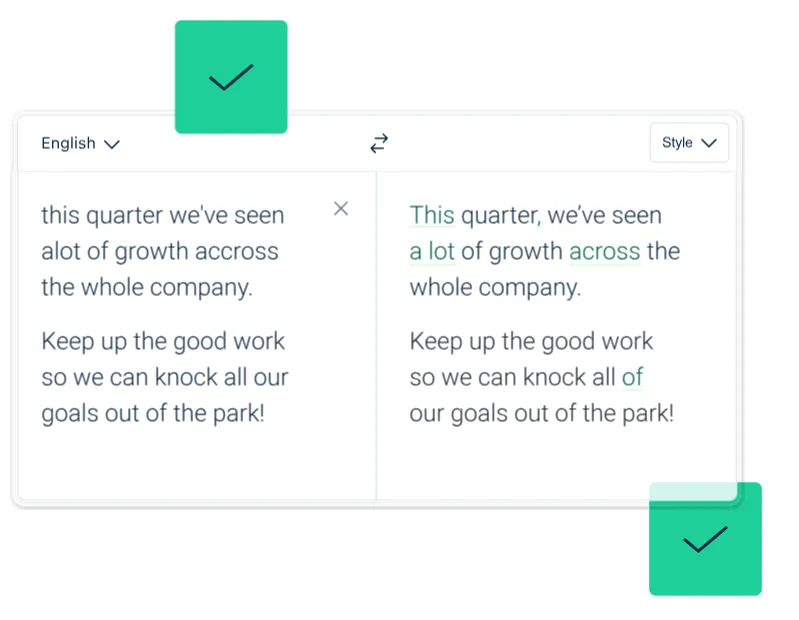
Task: Click the underlined "across" correction
Action: click(x=604, y=252)
